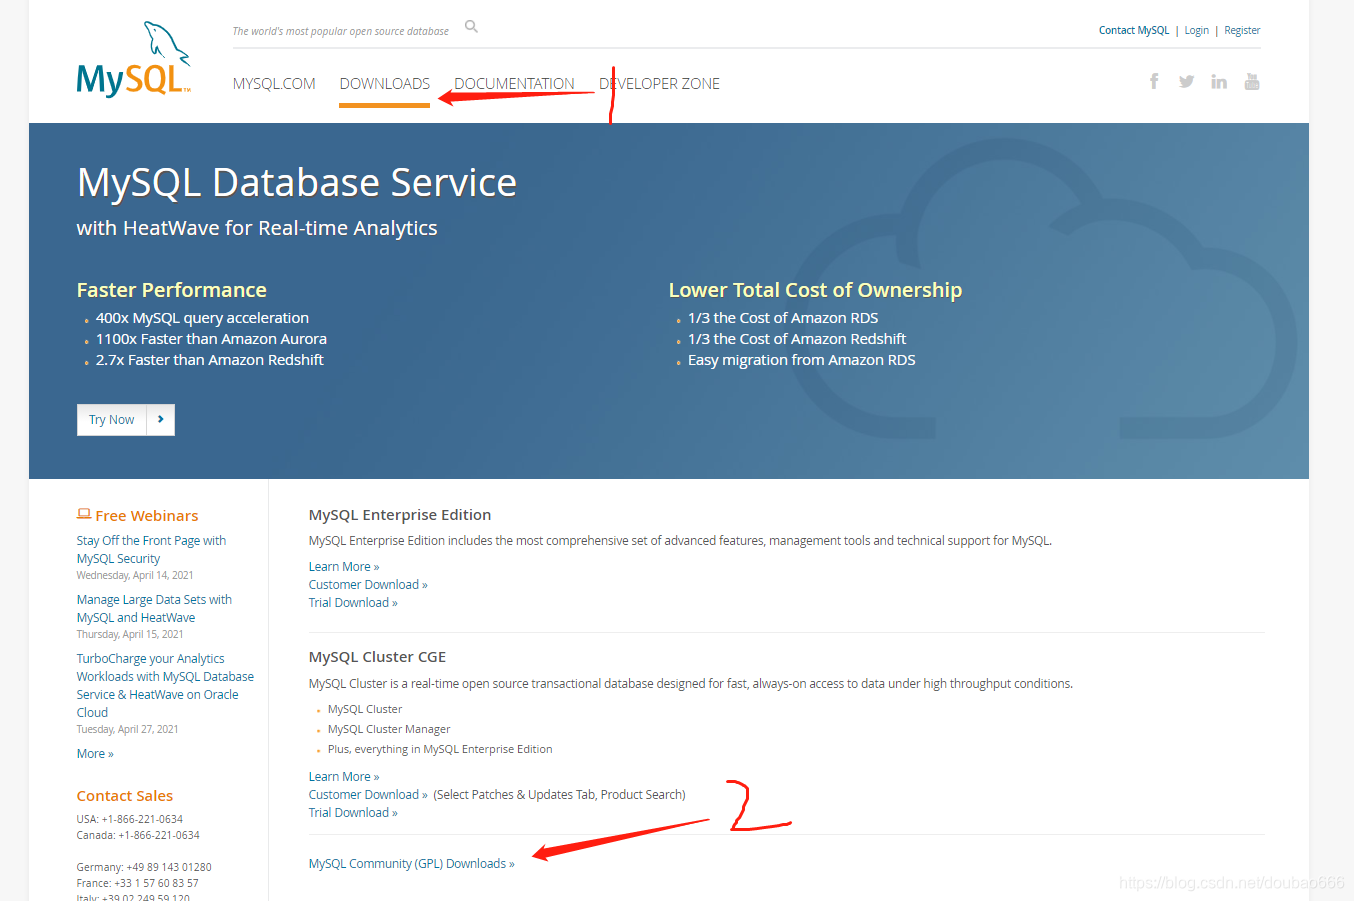This screenshot has height=901, width=1354.
Task: Open the Twitter bird icon
Action: pyautogui.click(x=1186, y=81)
